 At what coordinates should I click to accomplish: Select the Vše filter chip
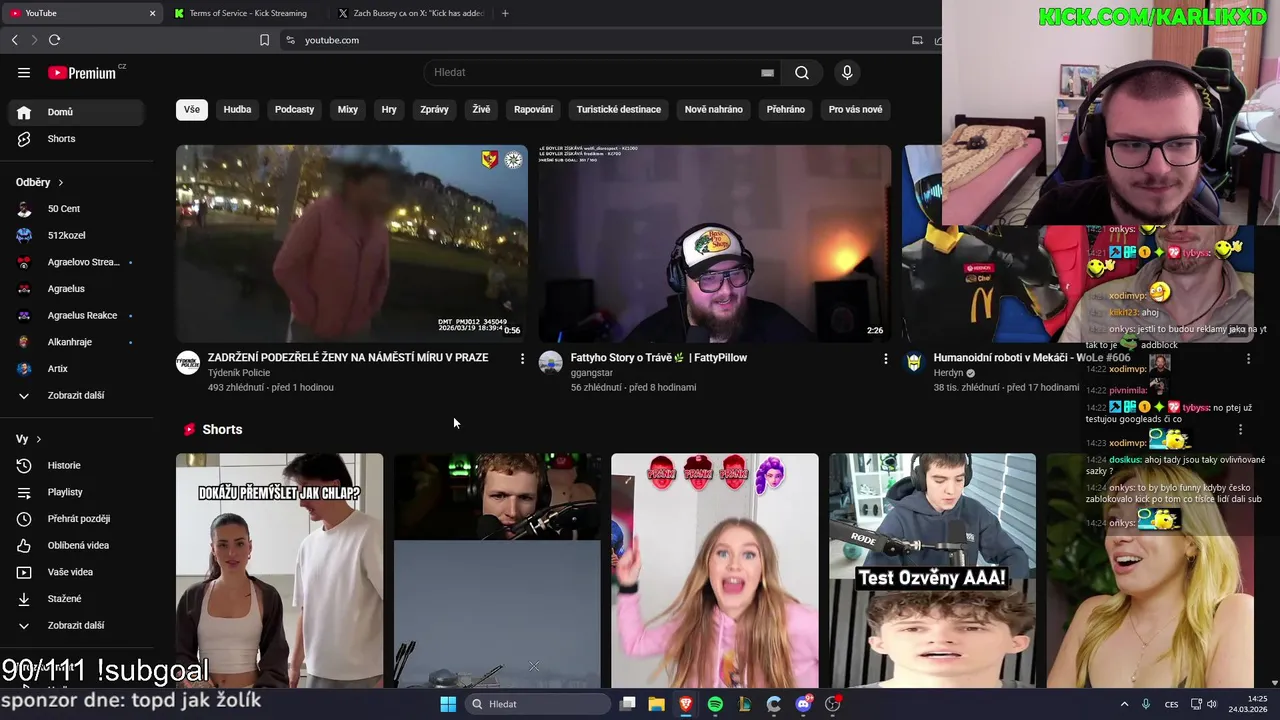tap(191, 109)
